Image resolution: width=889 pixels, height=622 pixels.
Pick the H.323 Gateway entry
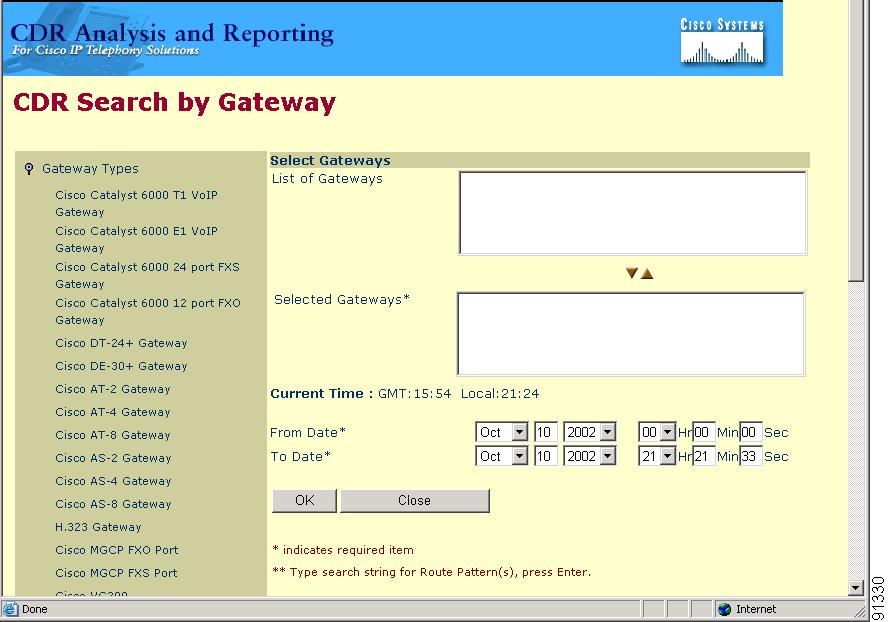point(98,527)
